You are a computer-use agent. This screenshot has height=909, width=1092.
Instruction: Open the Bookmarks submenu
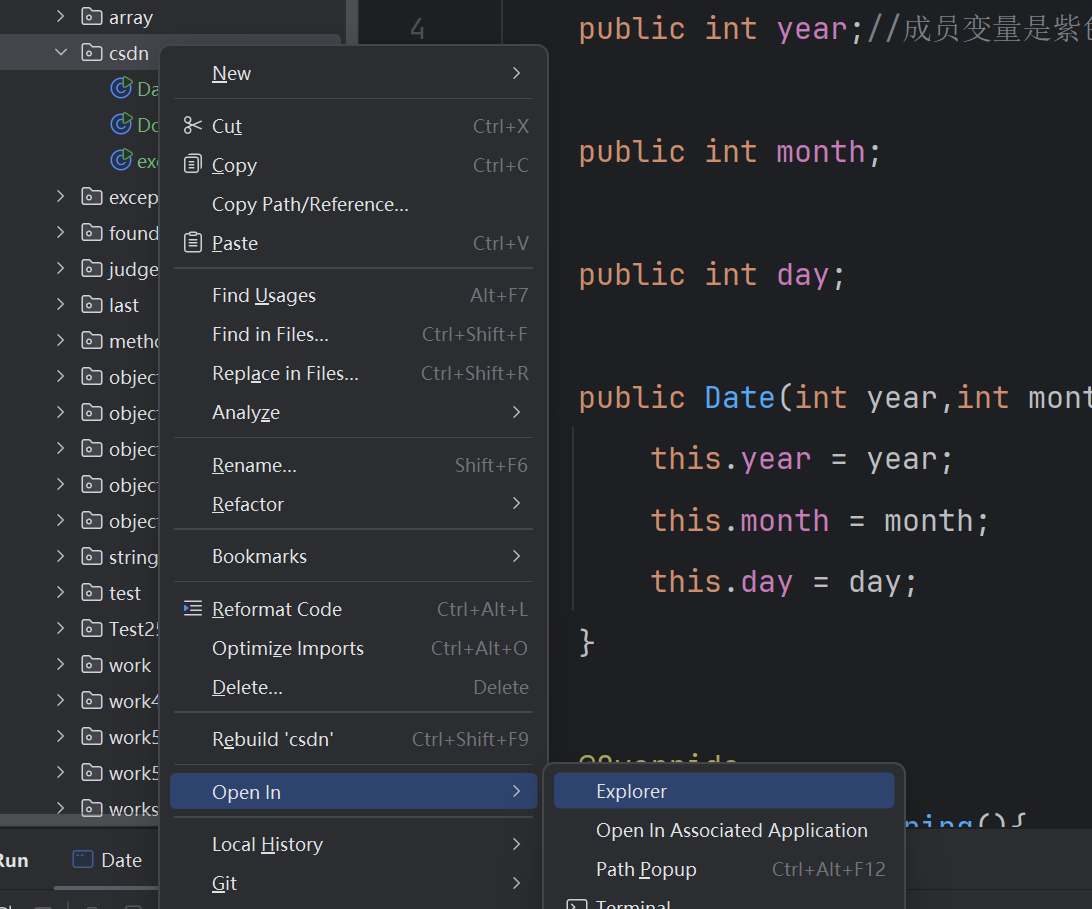pos(353,557)
